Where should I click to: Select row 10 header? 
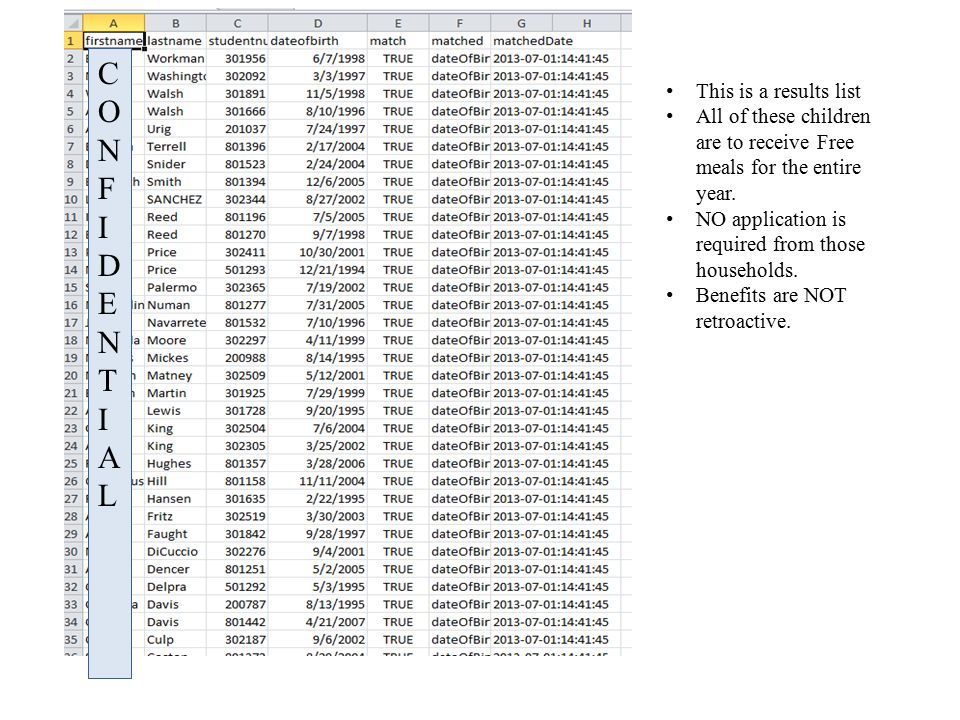click(73, 200)
